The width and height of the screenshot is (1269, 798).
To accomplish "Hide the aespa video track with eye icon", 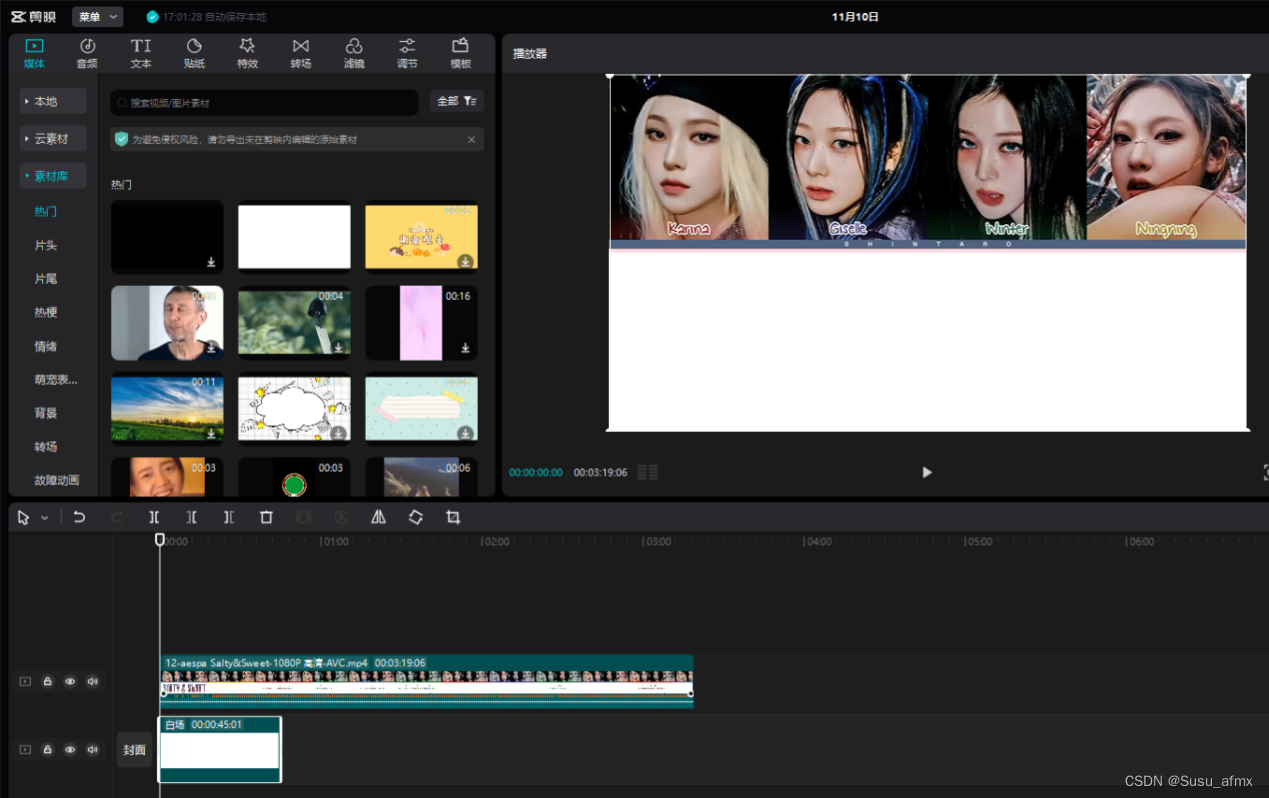I will coord(70,681).
